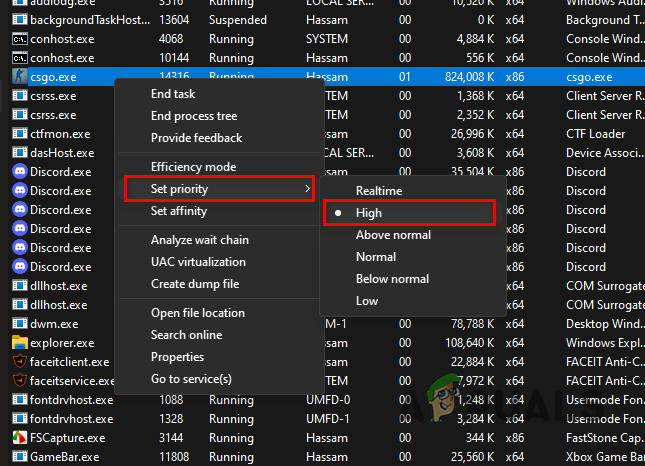The width and height of the screenshot is (645, 466).
Task: Select Open file location
Action: pos(197,313)
